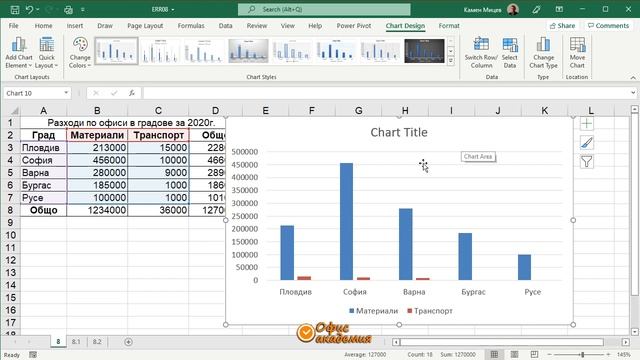This screenshot has width=640, height=360.
Task: Click the Share button
Action: [x=562, y=26]
